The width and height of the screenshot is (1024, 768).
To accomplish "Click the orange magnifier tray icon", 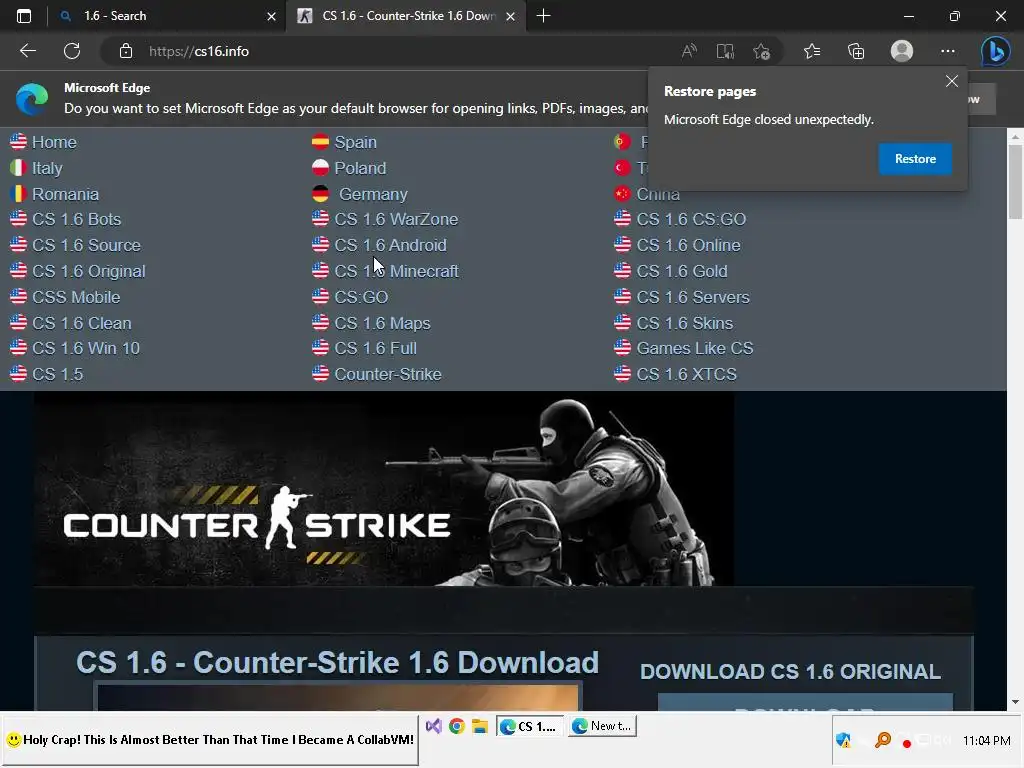I will (x=883, y=740).
